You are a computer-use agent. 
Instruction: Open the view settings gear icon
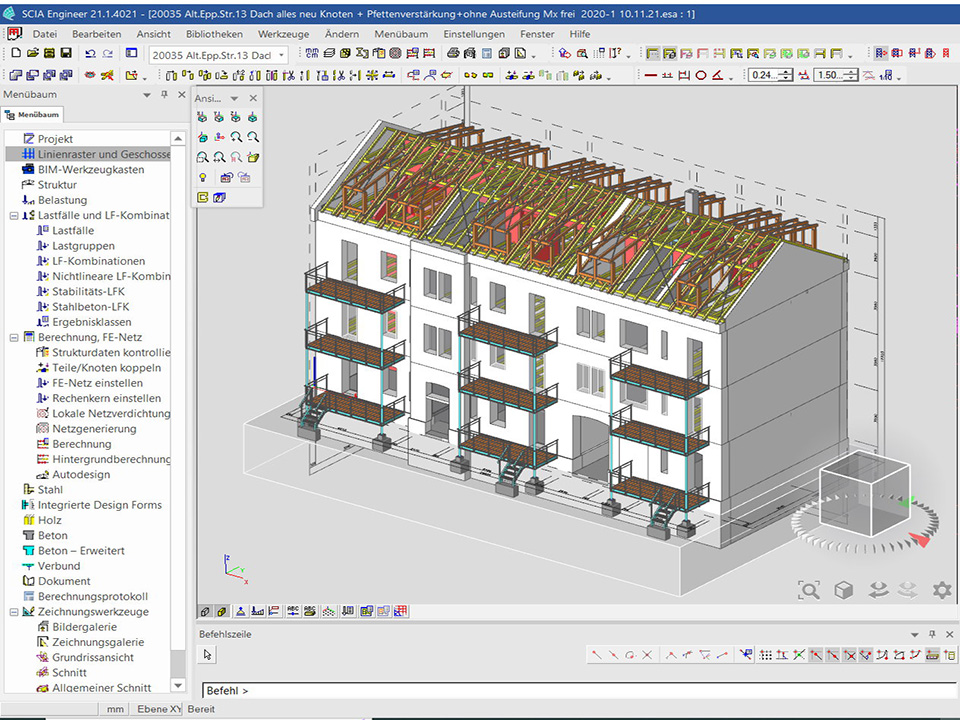(x=942, y=590)
